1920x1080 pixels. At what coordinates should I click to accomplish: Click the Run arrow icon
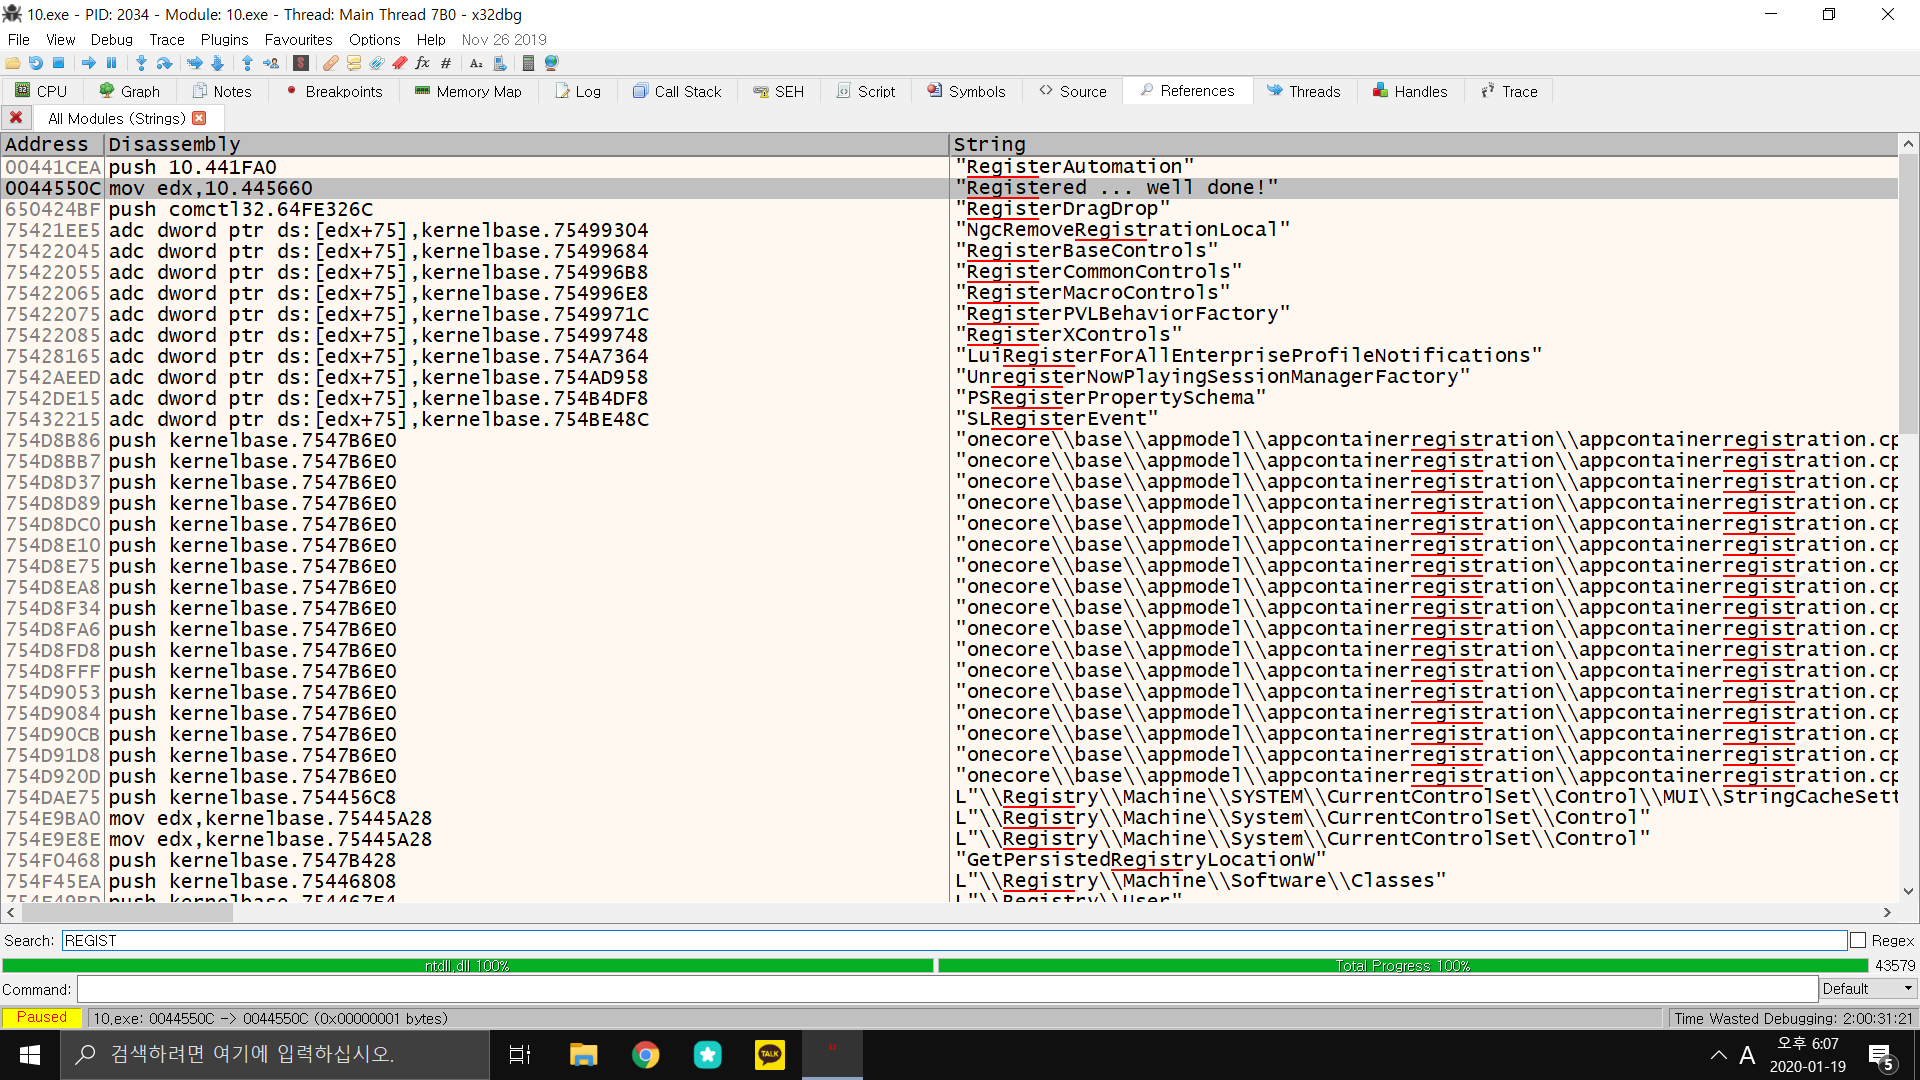[x=89, y=63]
